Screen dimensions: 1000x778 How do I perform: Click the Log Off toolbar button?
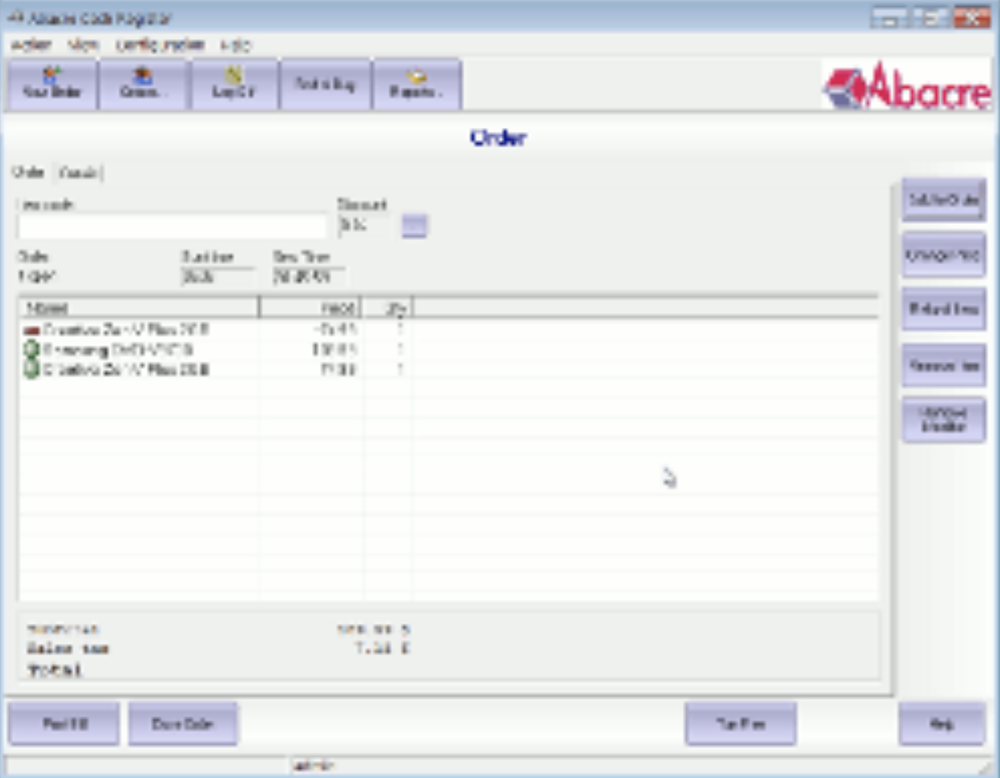coord(234,85)
